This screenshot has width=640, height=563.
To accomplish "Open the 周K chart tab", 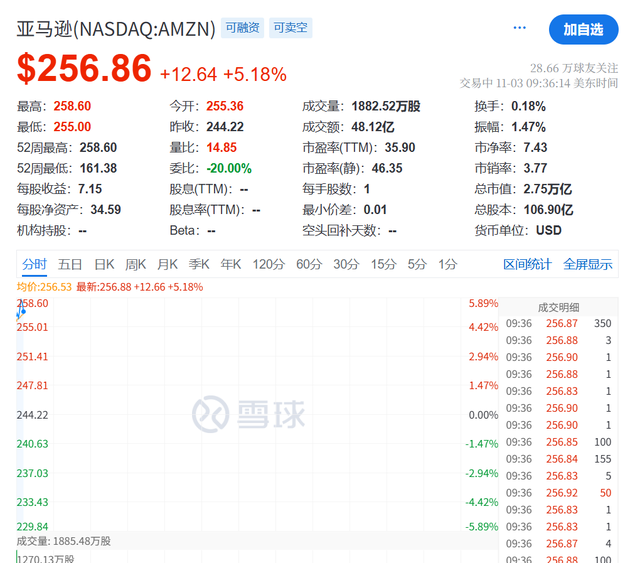I will (x=136, y=264).
